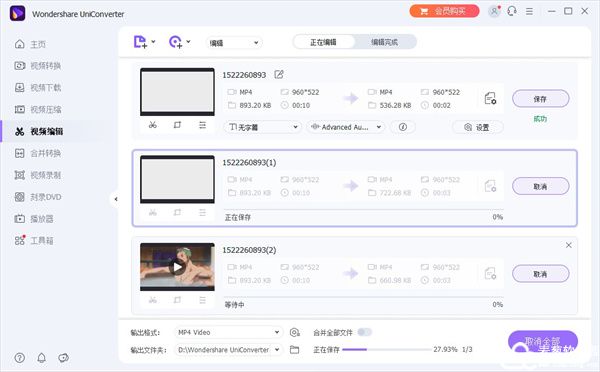Open the 输出文件夹 path dropdown
The height and width of the screenshot is (372, 600).
pyautogui.click(x=228, y=350)
